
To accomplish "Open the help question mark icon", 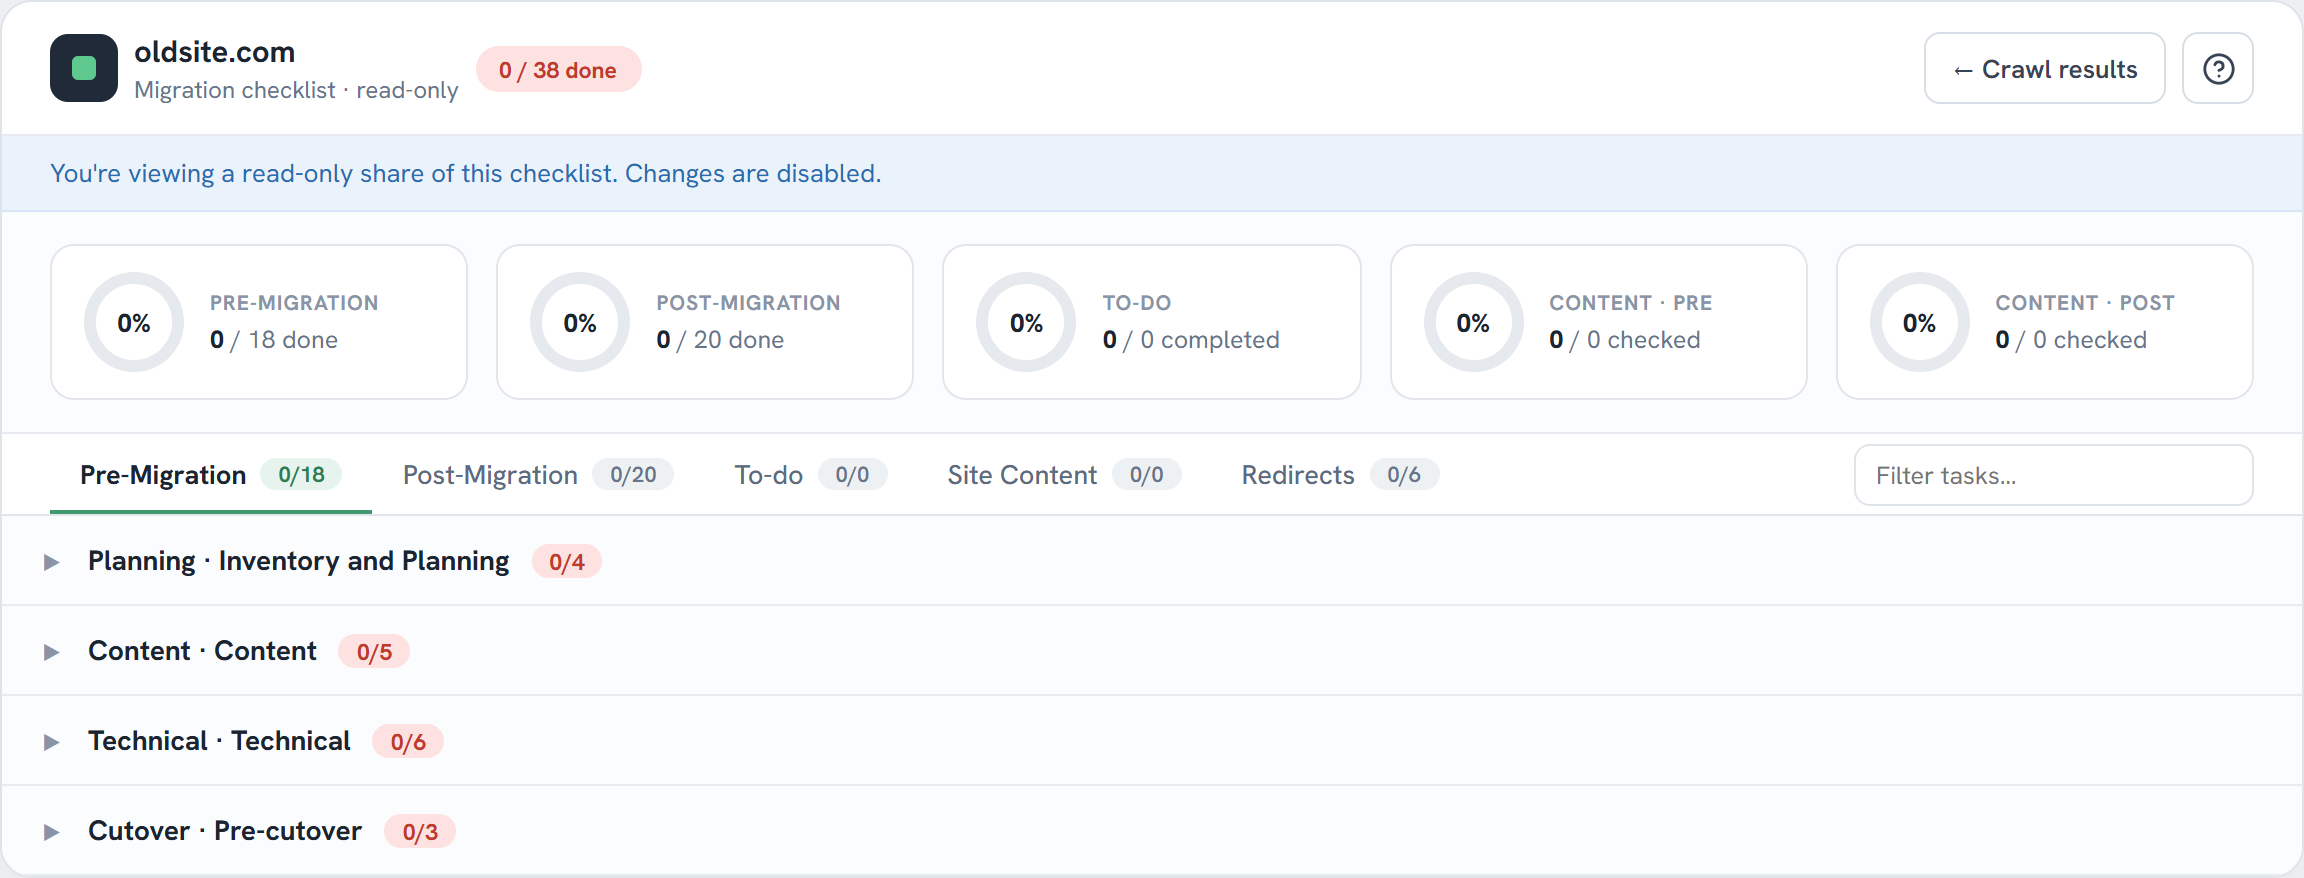I will (x=2217, y=68).
